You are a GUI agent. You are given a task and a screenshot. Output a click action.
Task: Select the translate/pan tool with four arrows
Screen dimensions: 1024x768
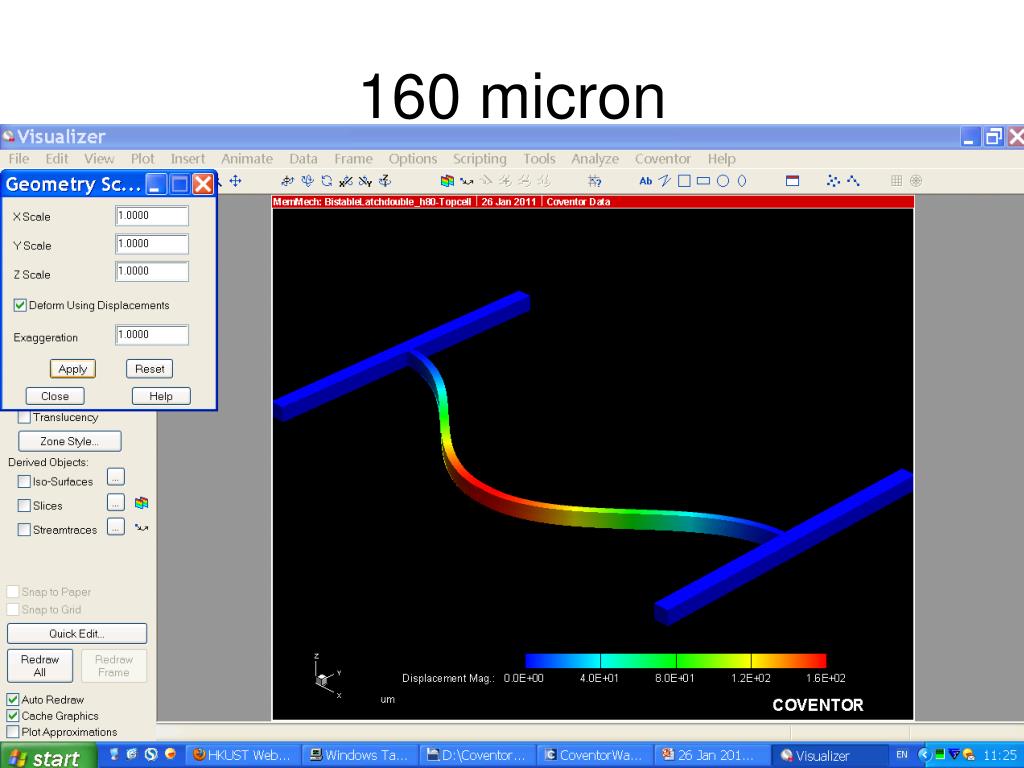(x=236, y=181)
